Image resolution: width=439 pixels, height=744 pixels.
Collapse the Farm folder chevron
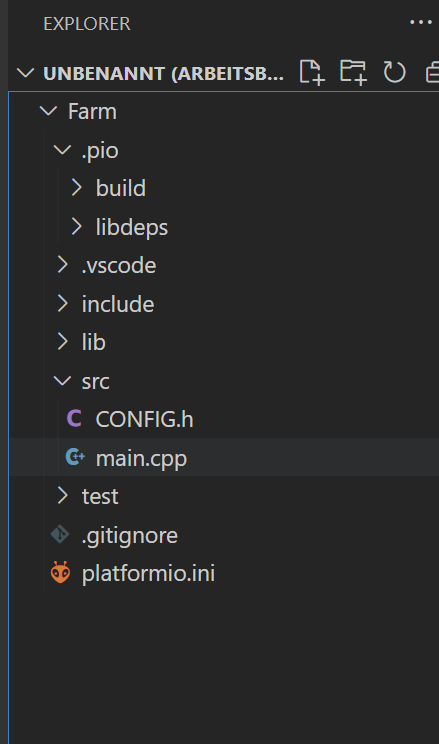48,112
